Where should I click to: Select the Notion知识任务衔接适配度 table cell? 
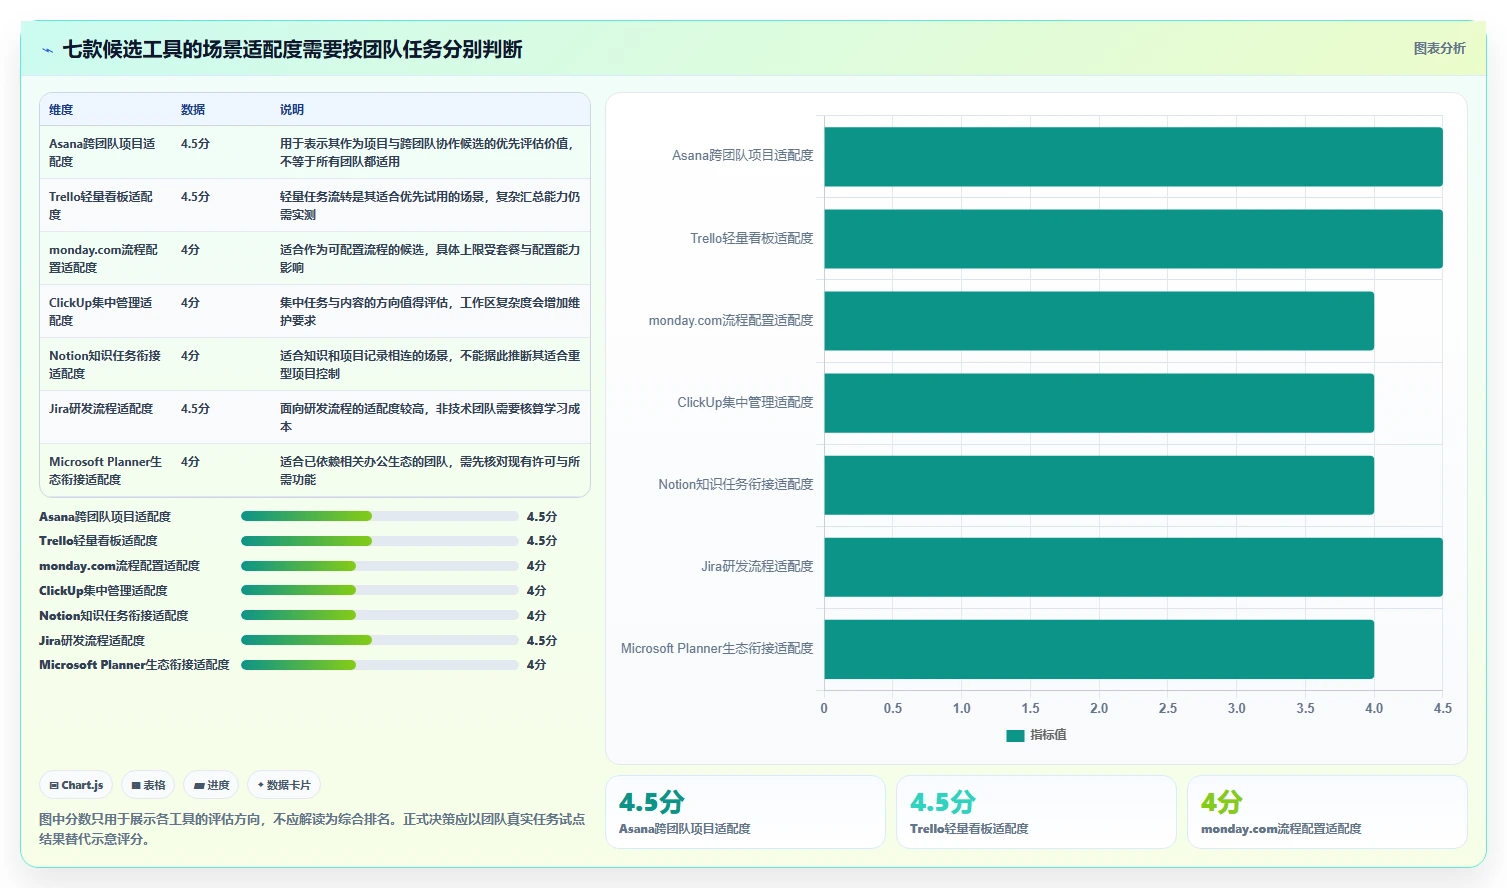tap(104, 364)
